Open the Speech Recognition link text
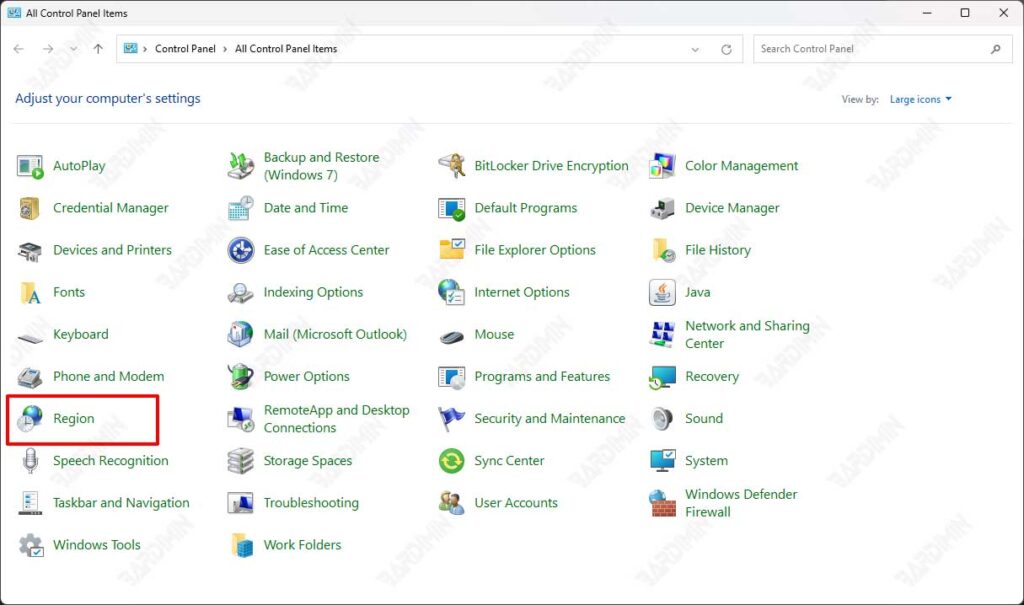 point(110,461)
